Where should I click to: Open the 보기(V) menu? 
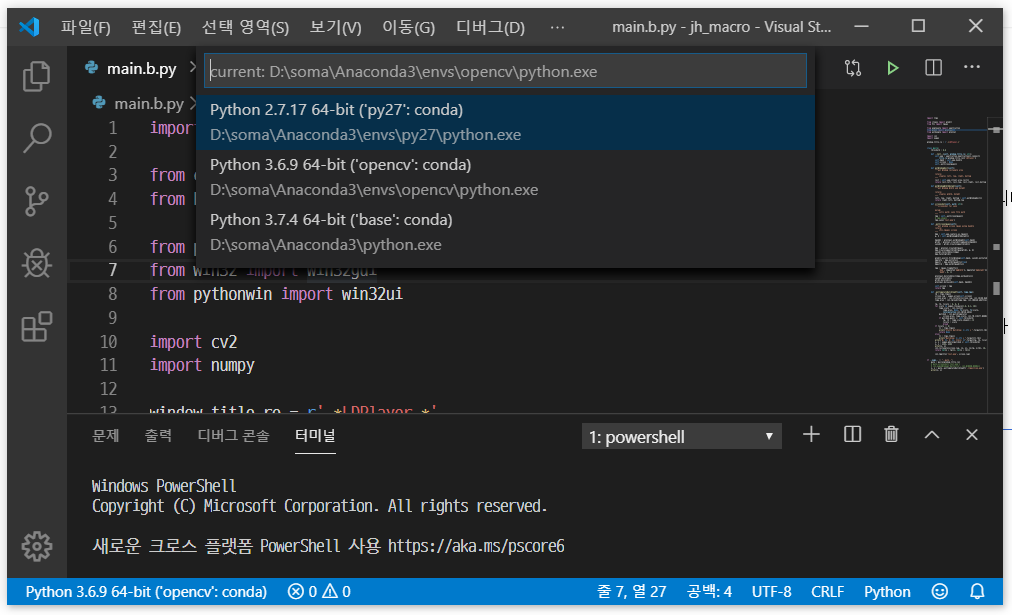coord(336,27)
